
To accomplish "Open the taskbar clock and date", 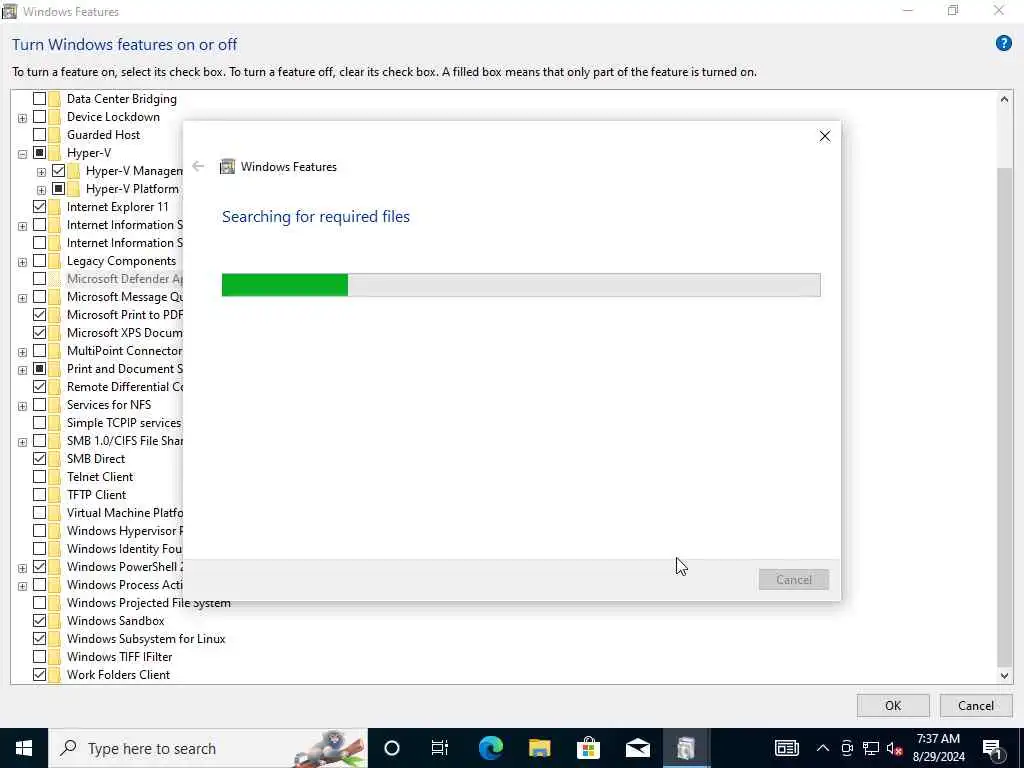I will (x=938, y=748).
